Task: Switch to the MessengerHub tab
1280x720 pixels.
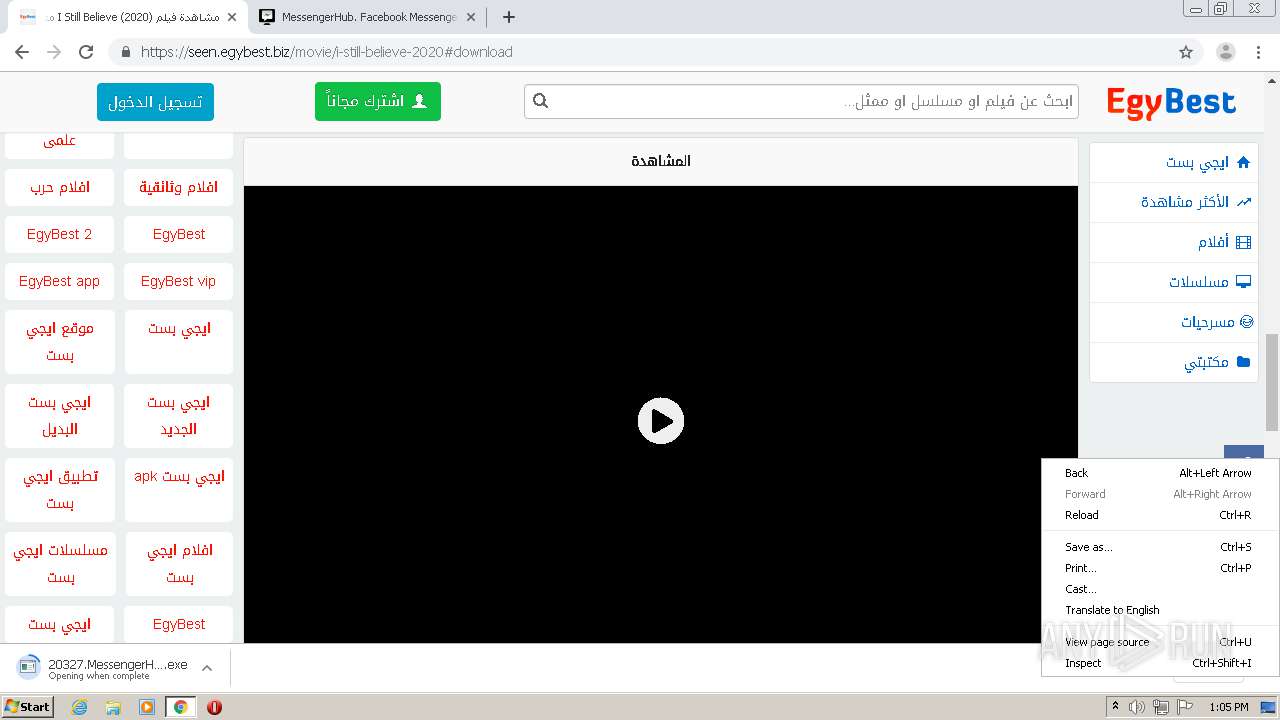Action: pyautogui.click(x=365, y=17)
